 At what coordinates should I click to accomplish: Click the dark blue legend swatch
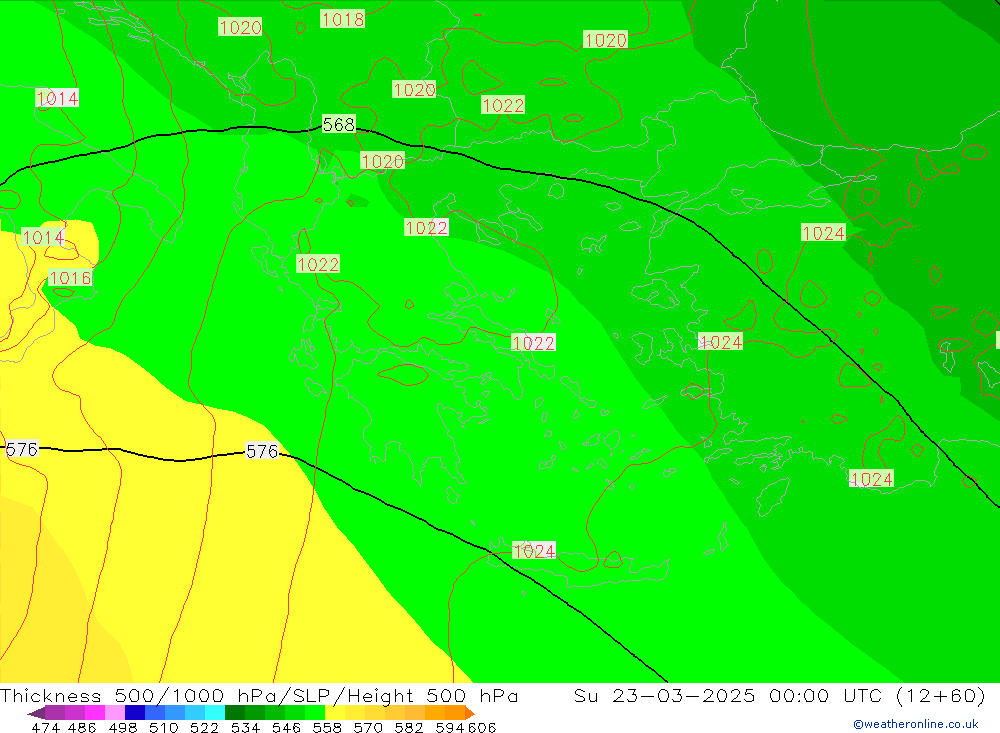coord(135,713)
